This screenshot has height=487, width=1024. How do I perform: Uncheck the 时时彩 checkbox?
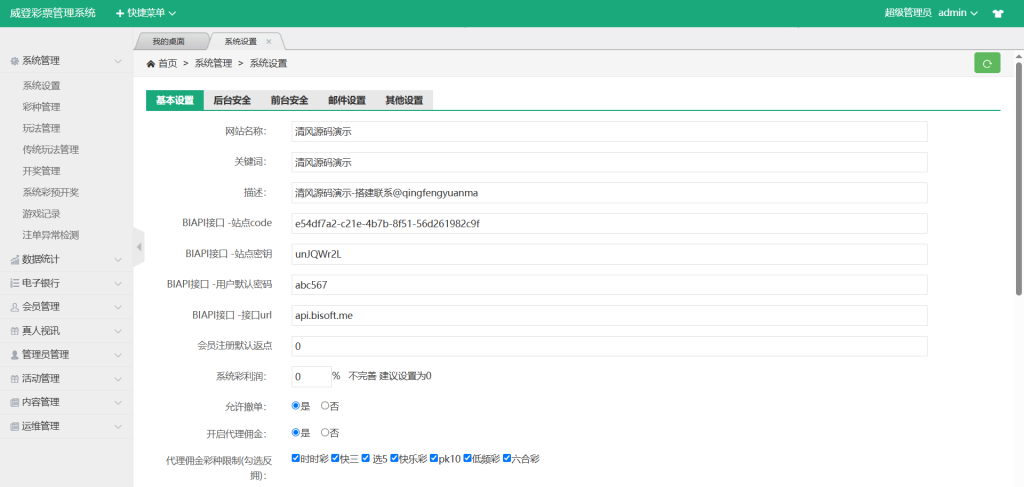pyautogui.click(x=296, y=458)
